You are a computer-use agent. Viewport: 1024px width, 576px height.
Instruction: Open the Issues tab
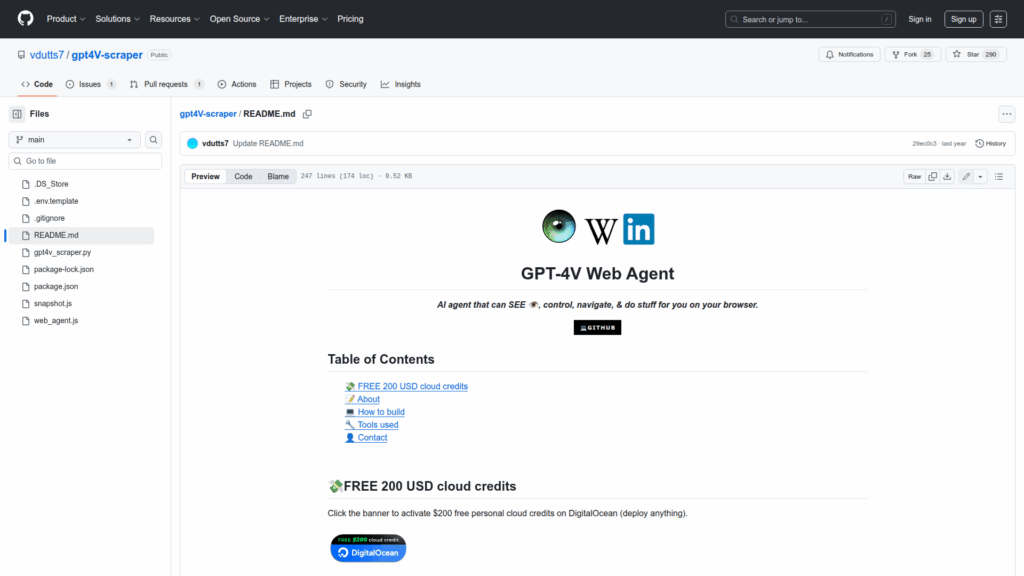pyautogui.click(x=91, y=84)
